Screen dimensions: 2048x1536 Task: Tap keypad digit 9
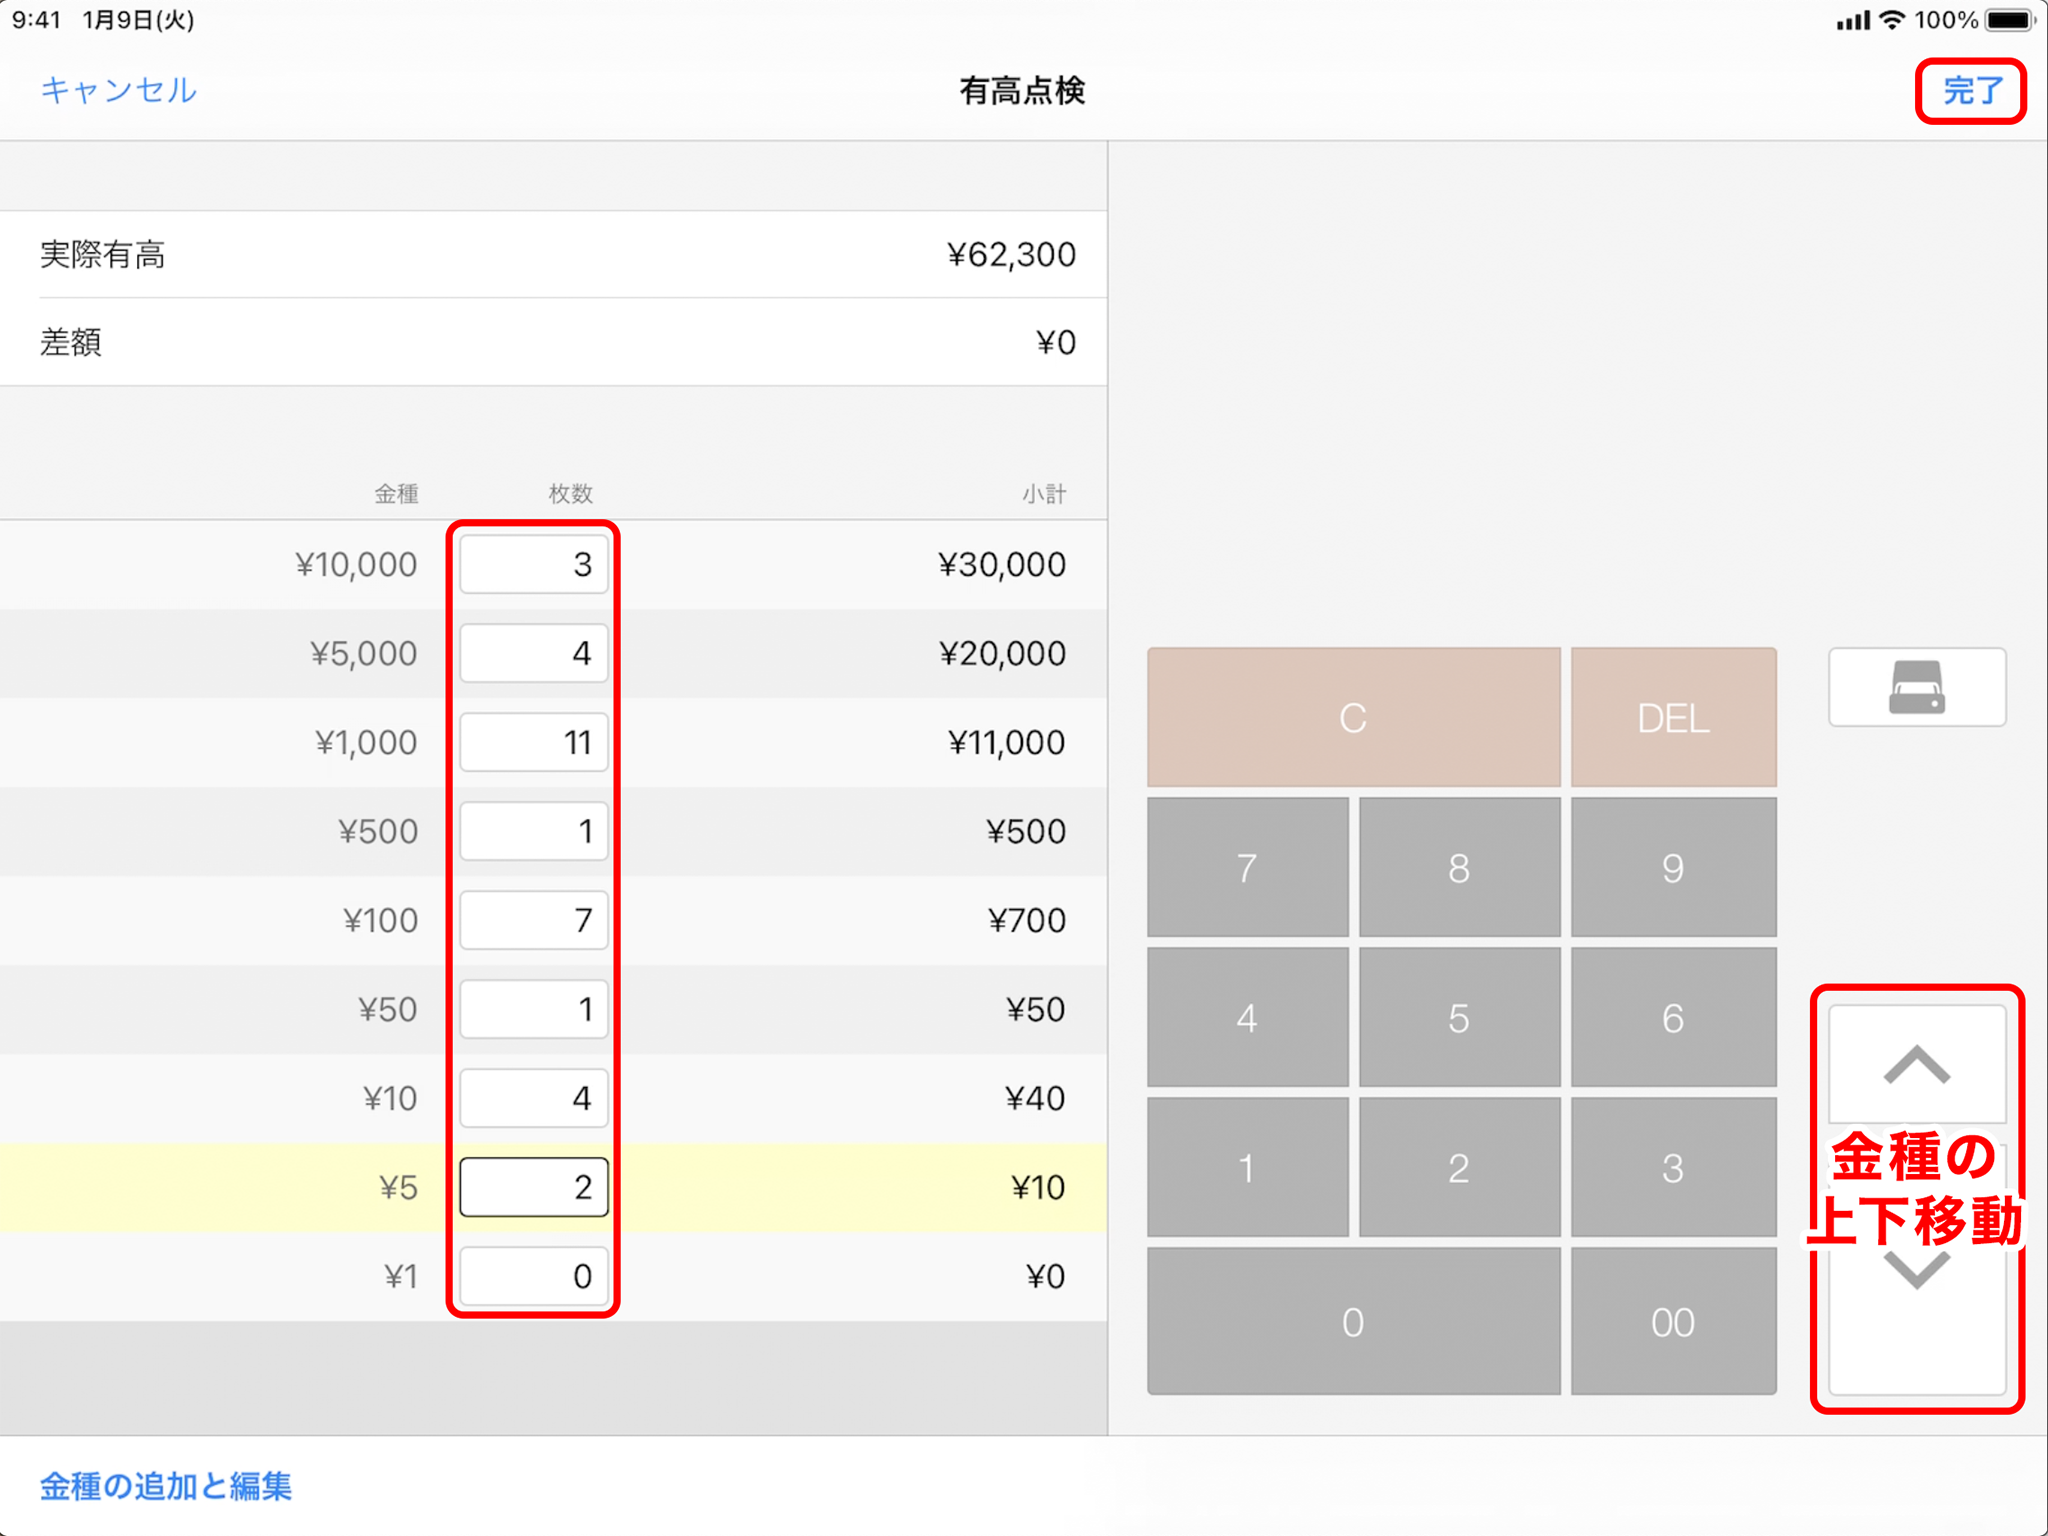pyautogui.click(x=1673, y=867)
